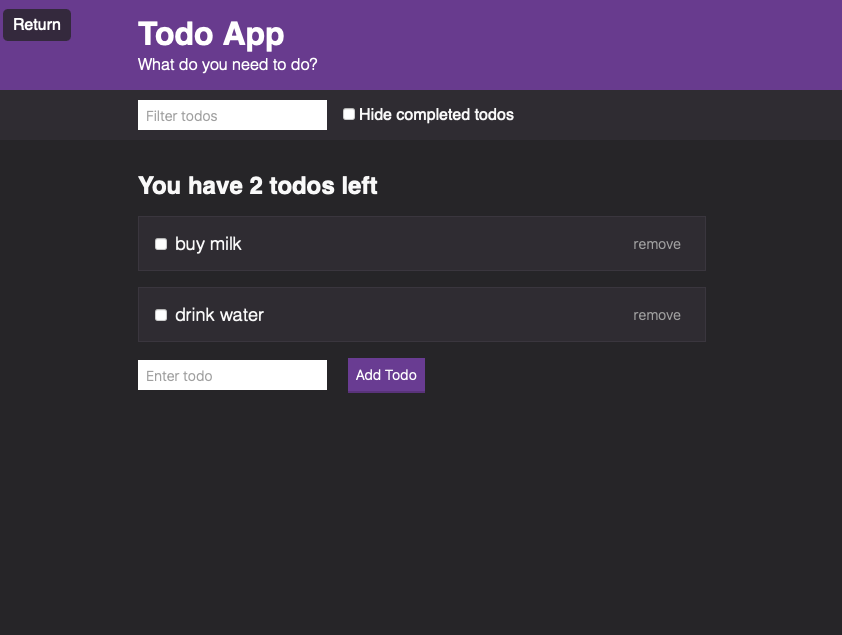The image size is (842, 635).
Task: Focus the Filter todos search field
Action: pyautogui.click(x=232, y=115)
